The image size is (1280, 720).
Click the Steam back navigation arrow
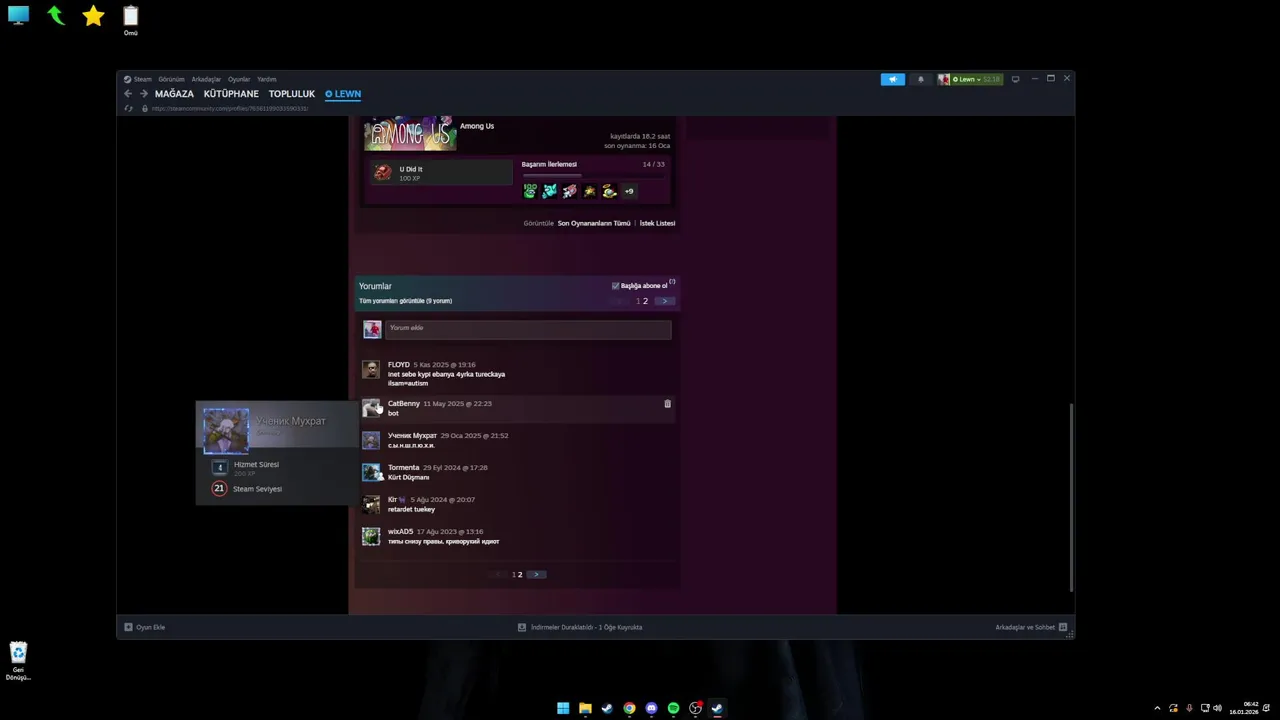(x=128, y=94)
